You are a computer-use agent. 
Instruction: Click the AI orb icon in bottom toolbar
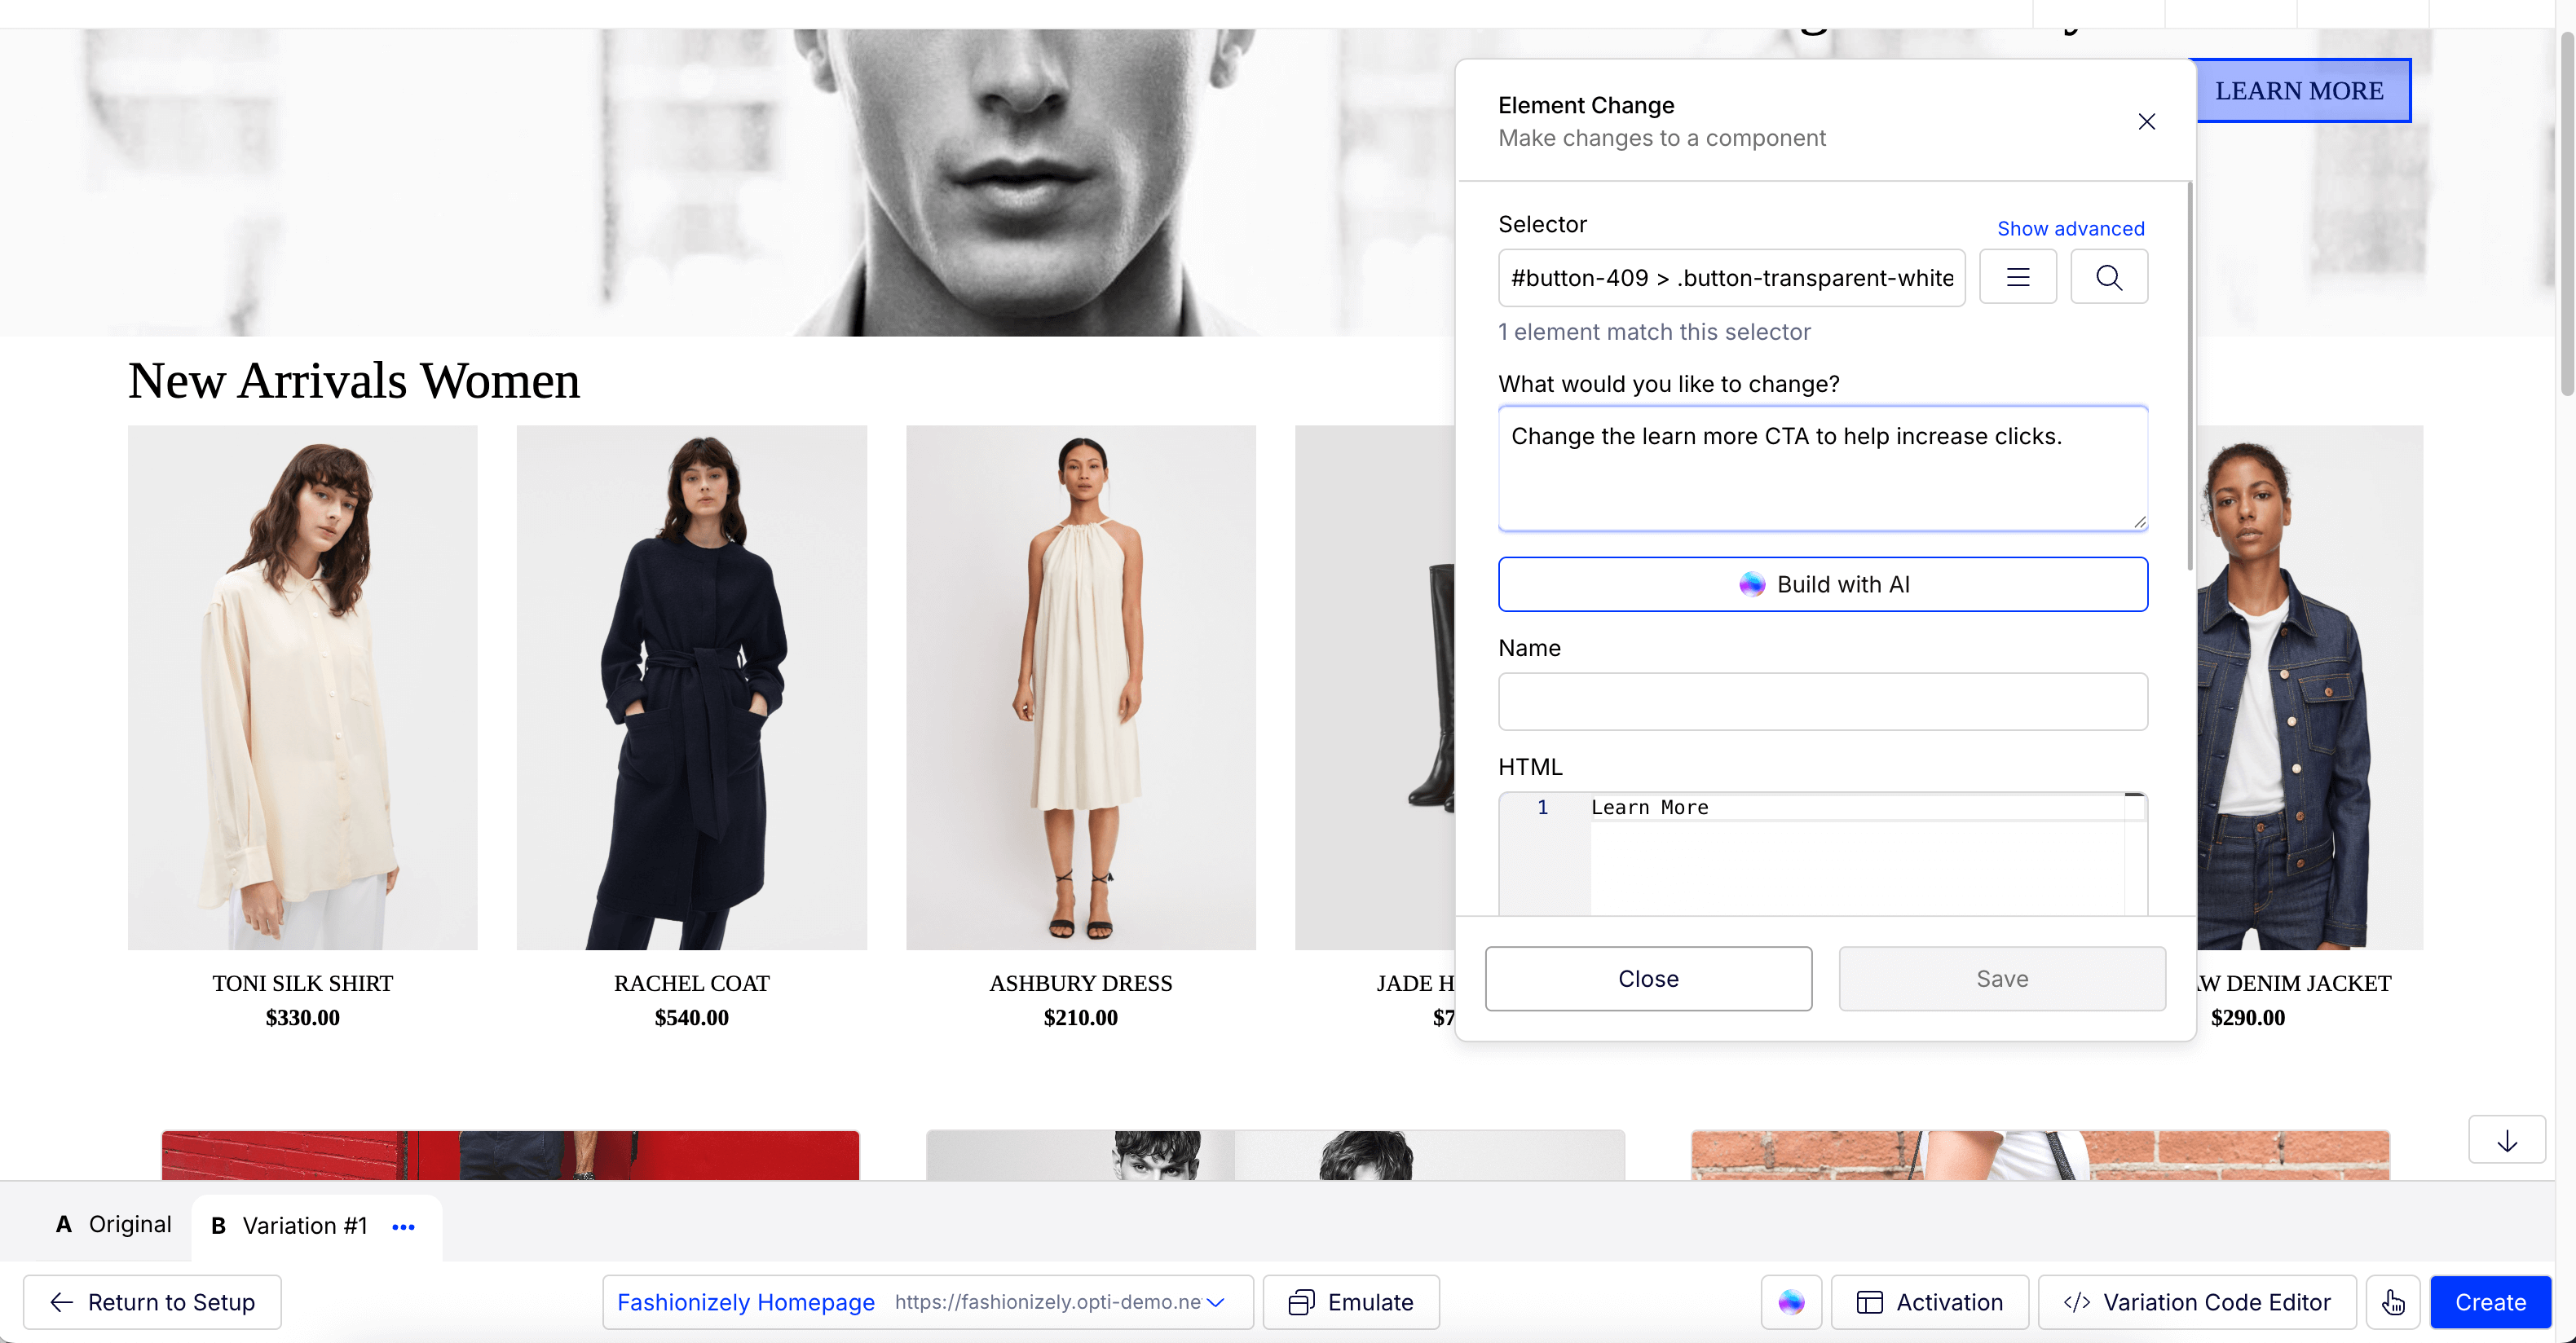pos(1791,1301)
